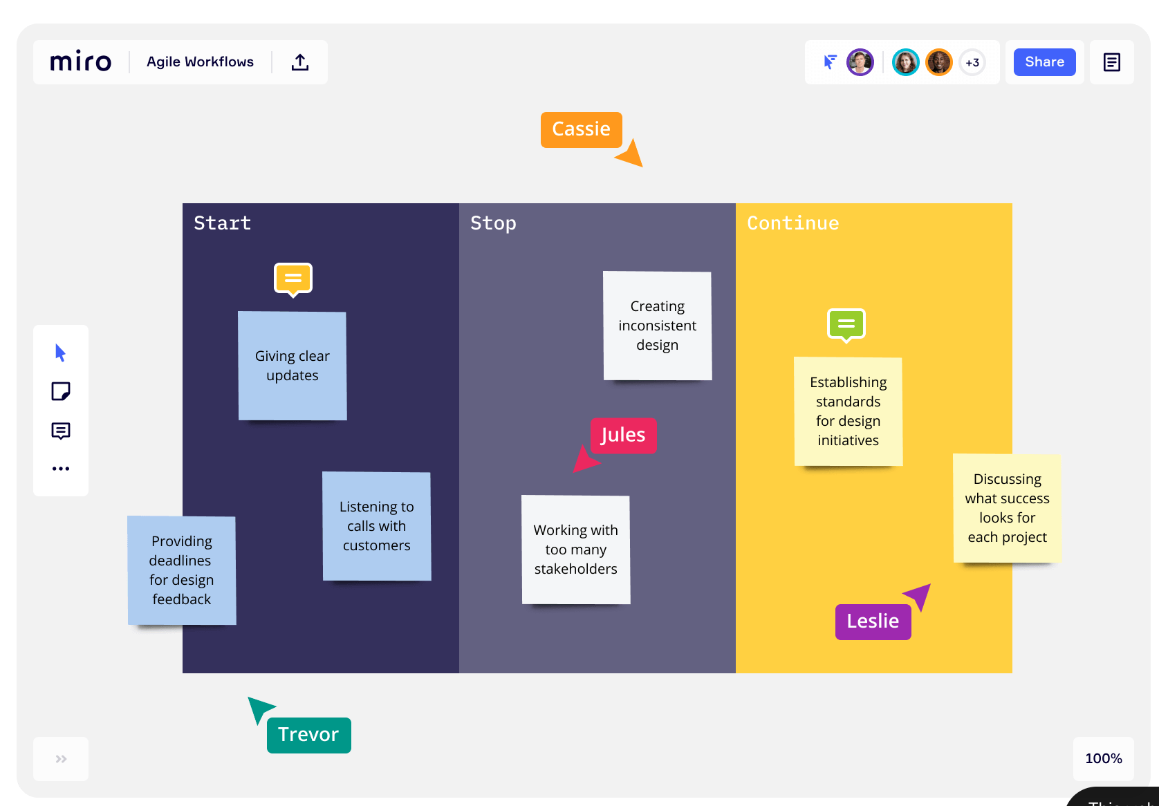1159x806 pixels.
Task: Choose the sticky note tool
Action: click(61, 391)
